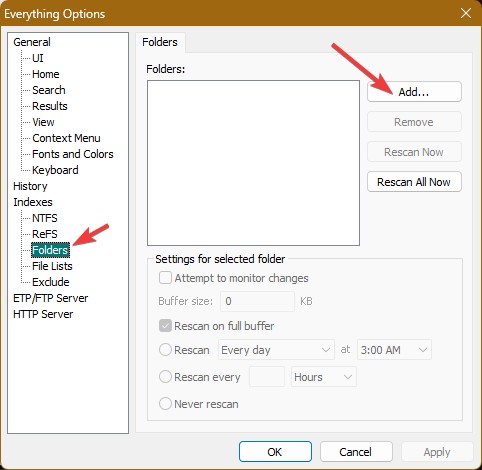This screenshot has height=470, width=482.
Task: Select Exclude under Indexes
Action: [x=51, y=282]
